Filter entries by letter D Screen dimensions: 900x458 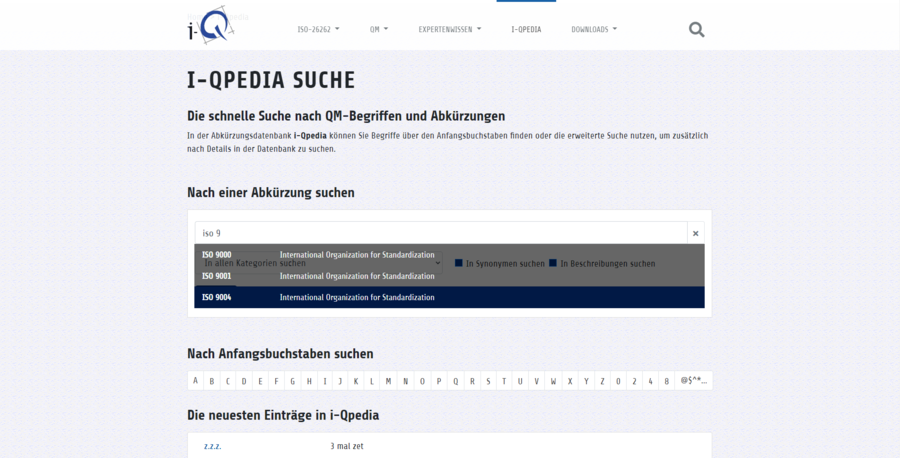244,381
